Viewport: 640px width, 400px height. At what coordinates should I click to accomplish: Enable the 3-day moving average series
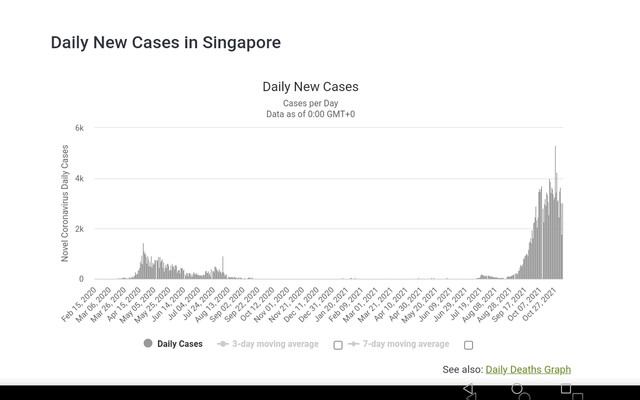pyautogui.click(x=275, y=344)
